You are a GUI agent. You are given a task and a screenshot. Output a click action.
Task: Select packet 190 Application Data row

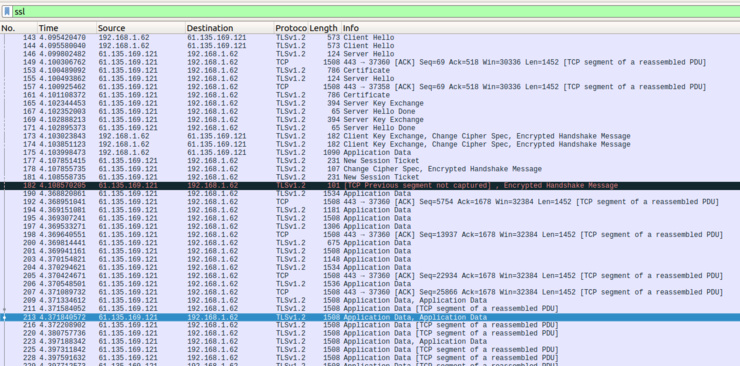[370, 194]
